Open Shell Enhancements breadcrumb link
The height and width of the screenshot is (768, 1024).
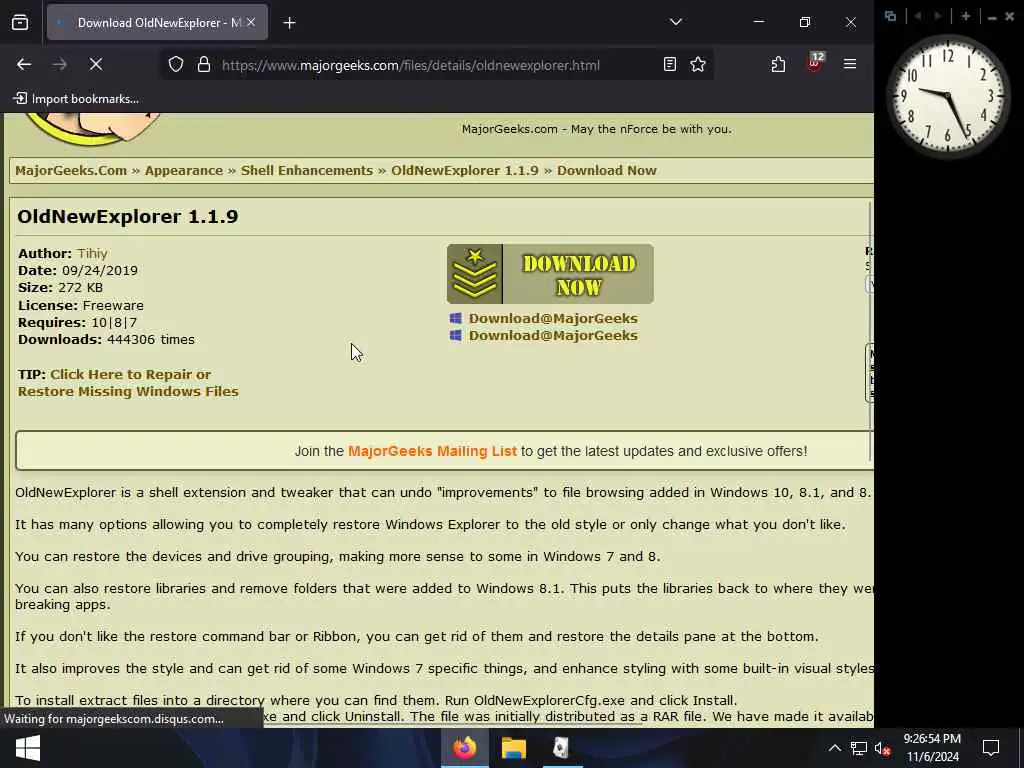307,170
